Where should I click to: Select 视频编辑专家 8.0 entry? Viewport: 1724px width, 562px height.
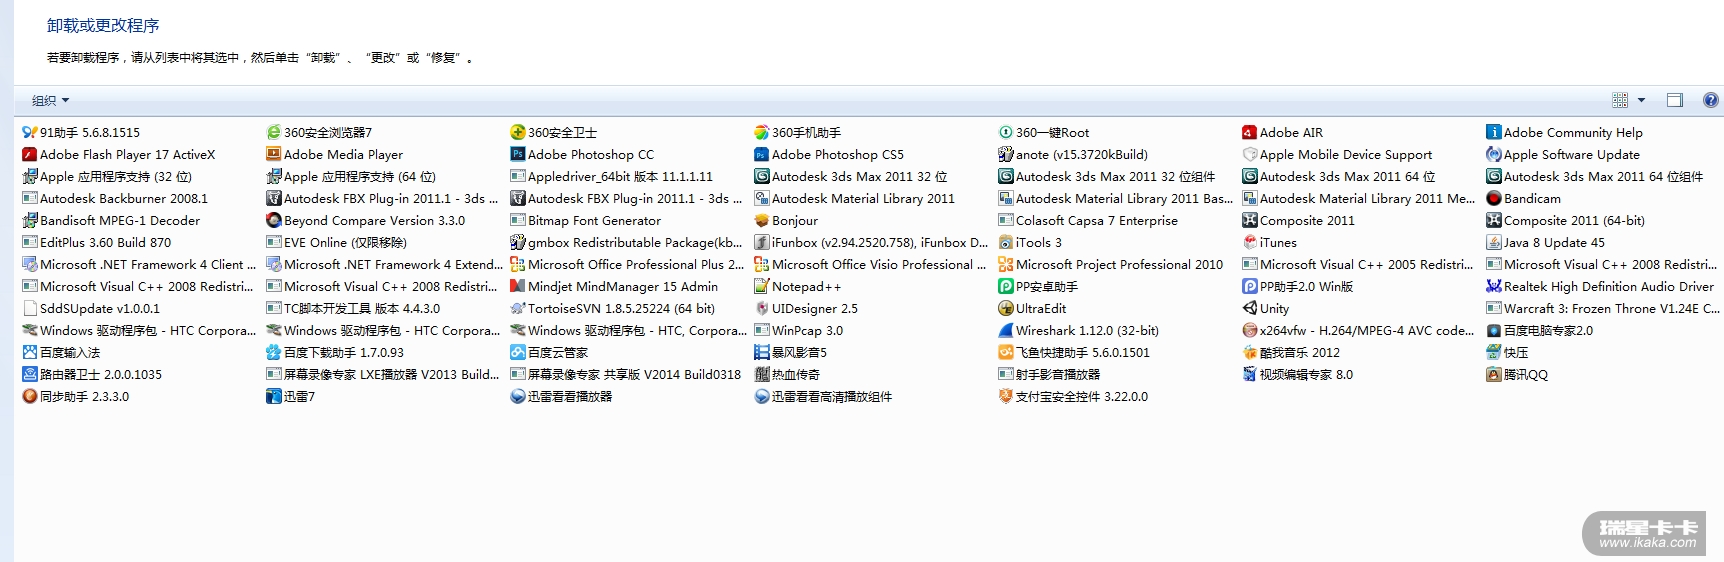click(x=1298, y=374)
